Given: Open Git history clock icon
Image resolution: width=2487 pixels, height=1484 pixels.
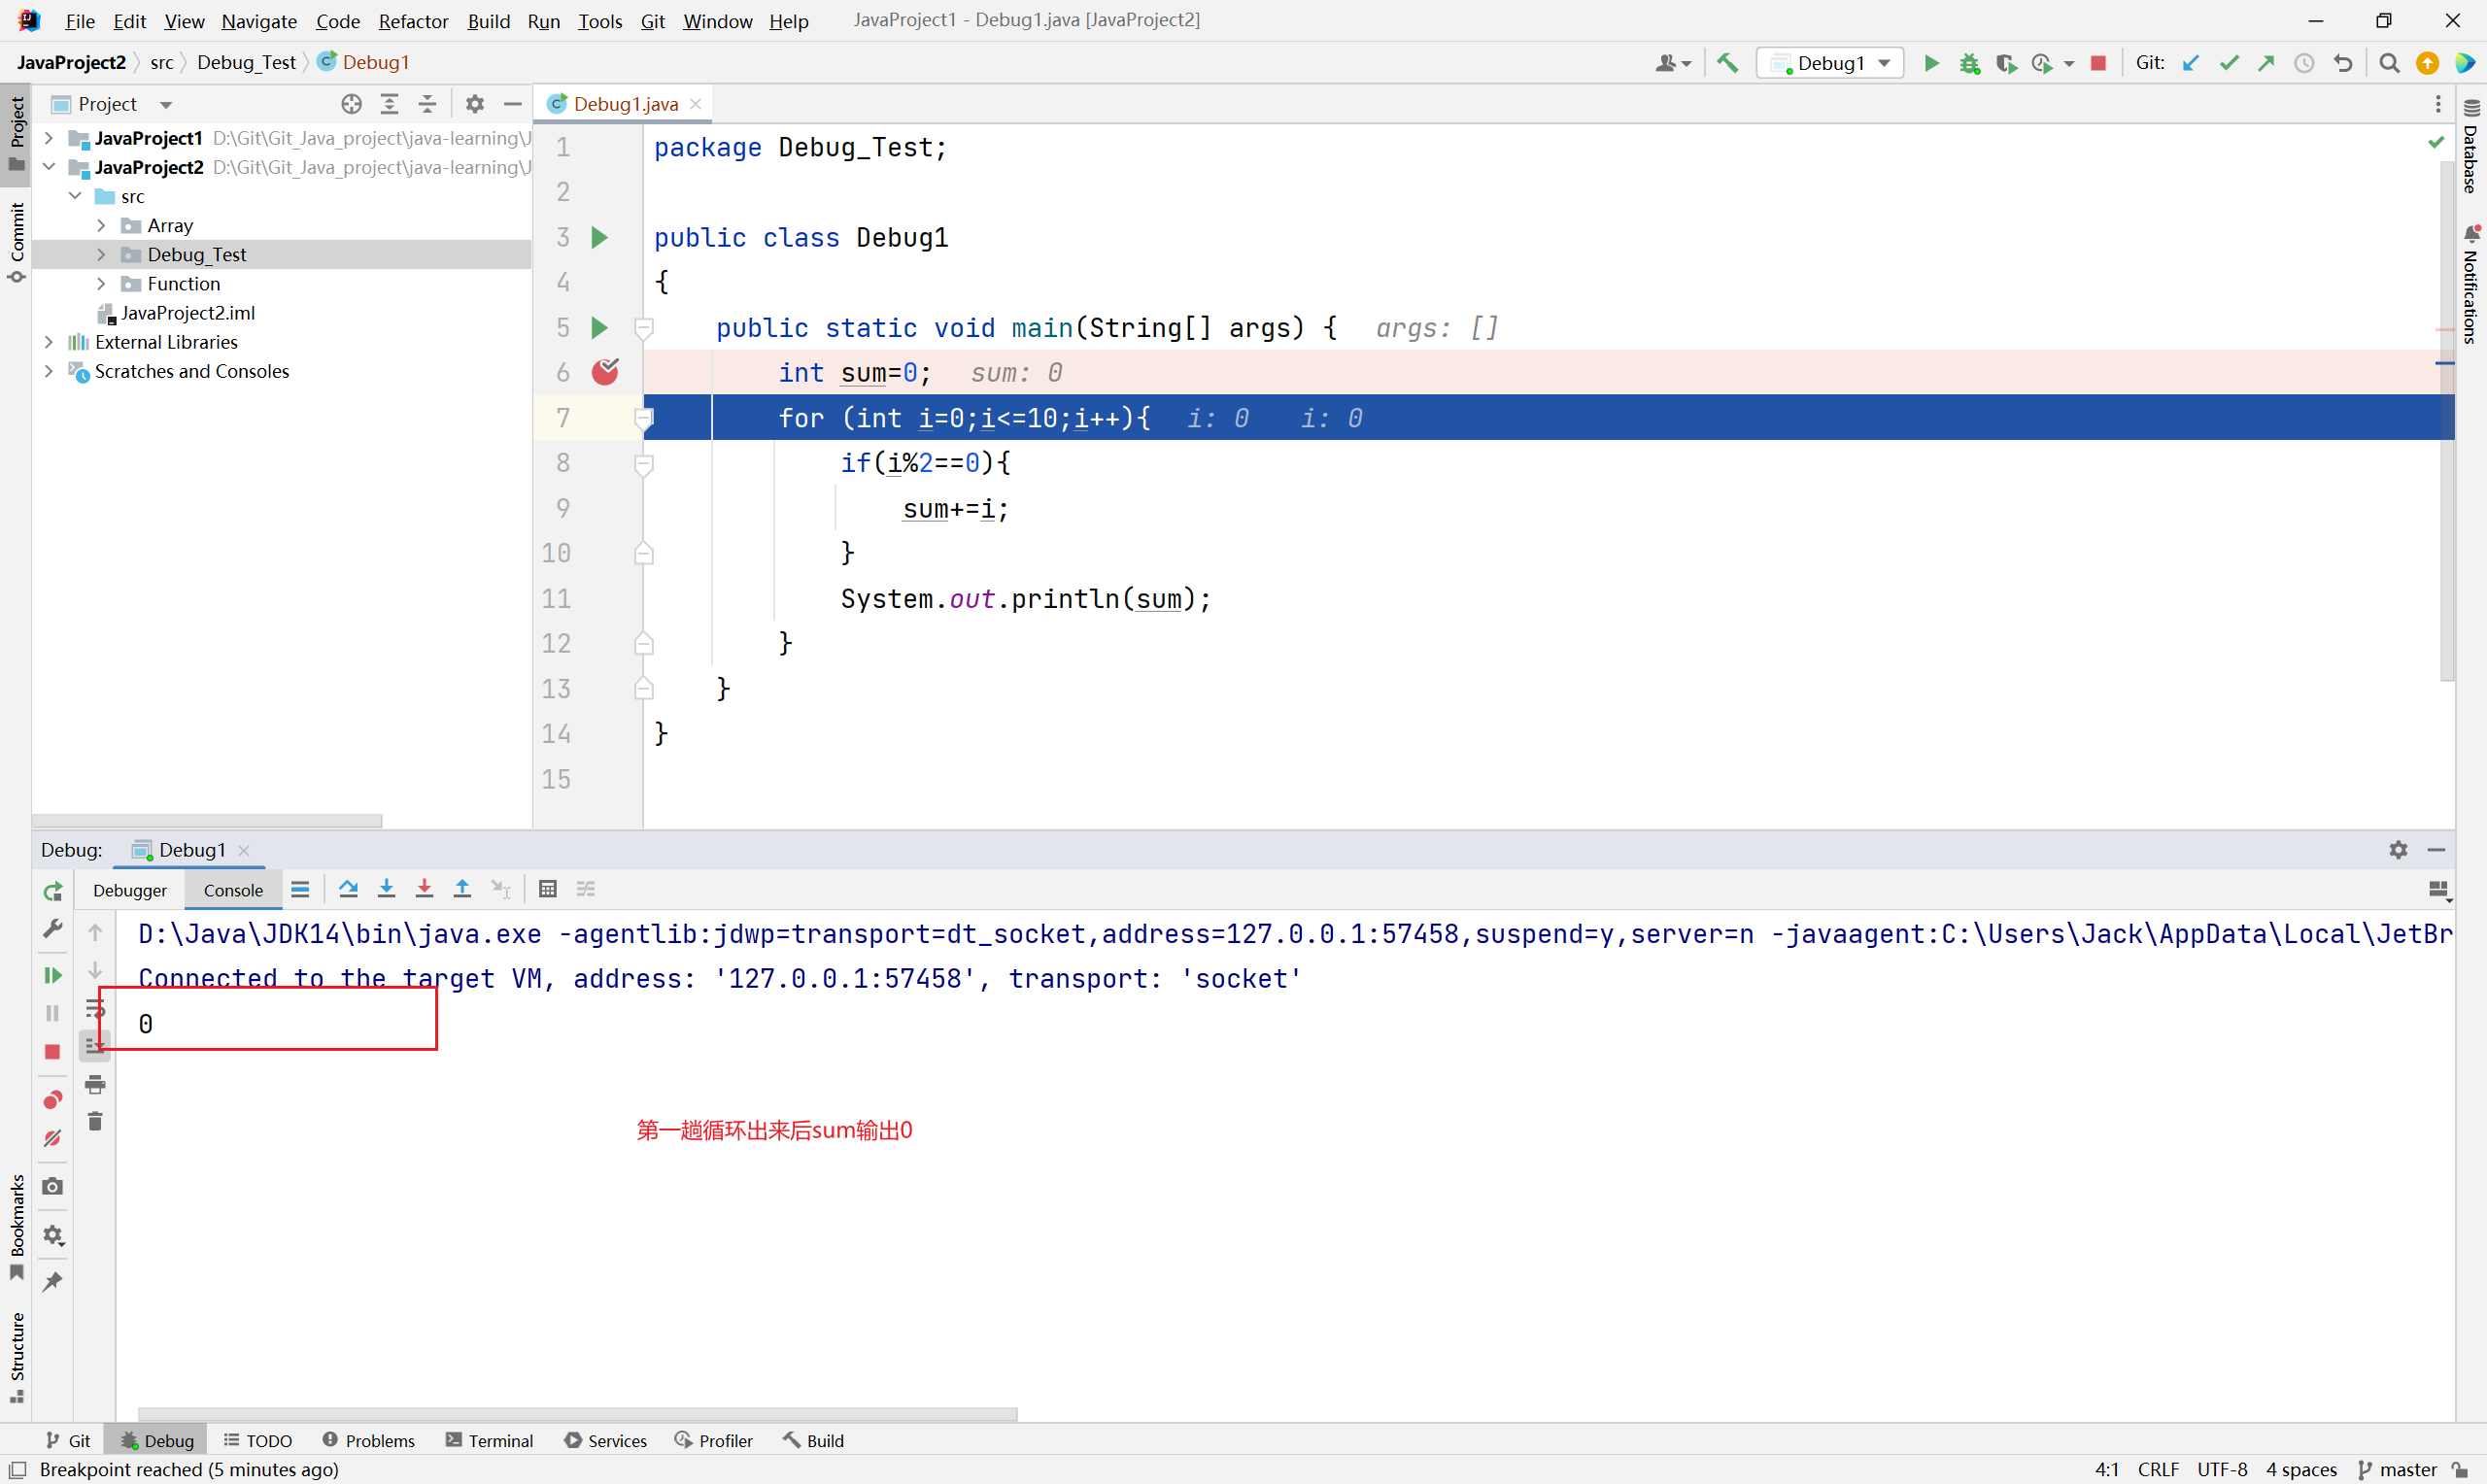Looking at the screenshot, I should pyautogui.click(x=2304, y=63).
